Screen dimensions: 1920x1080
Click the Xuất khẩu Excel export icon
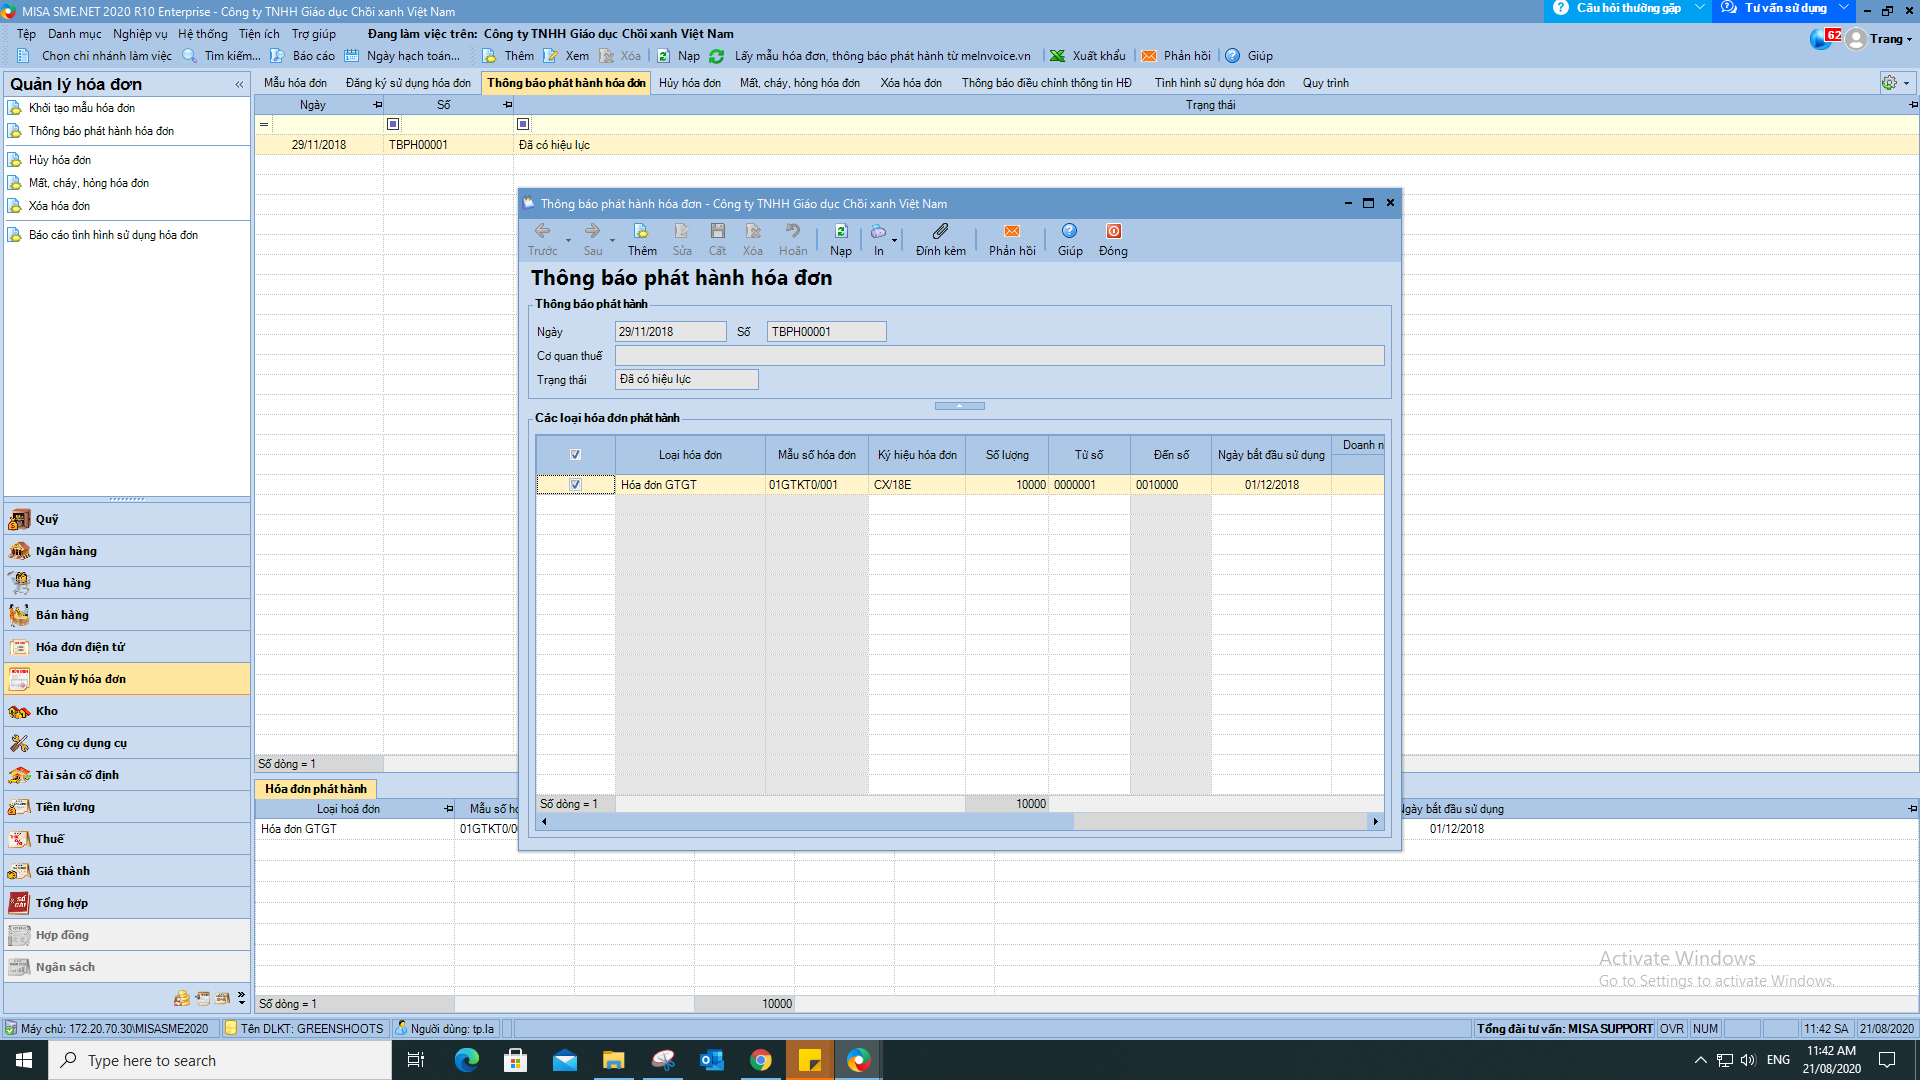1057,56
